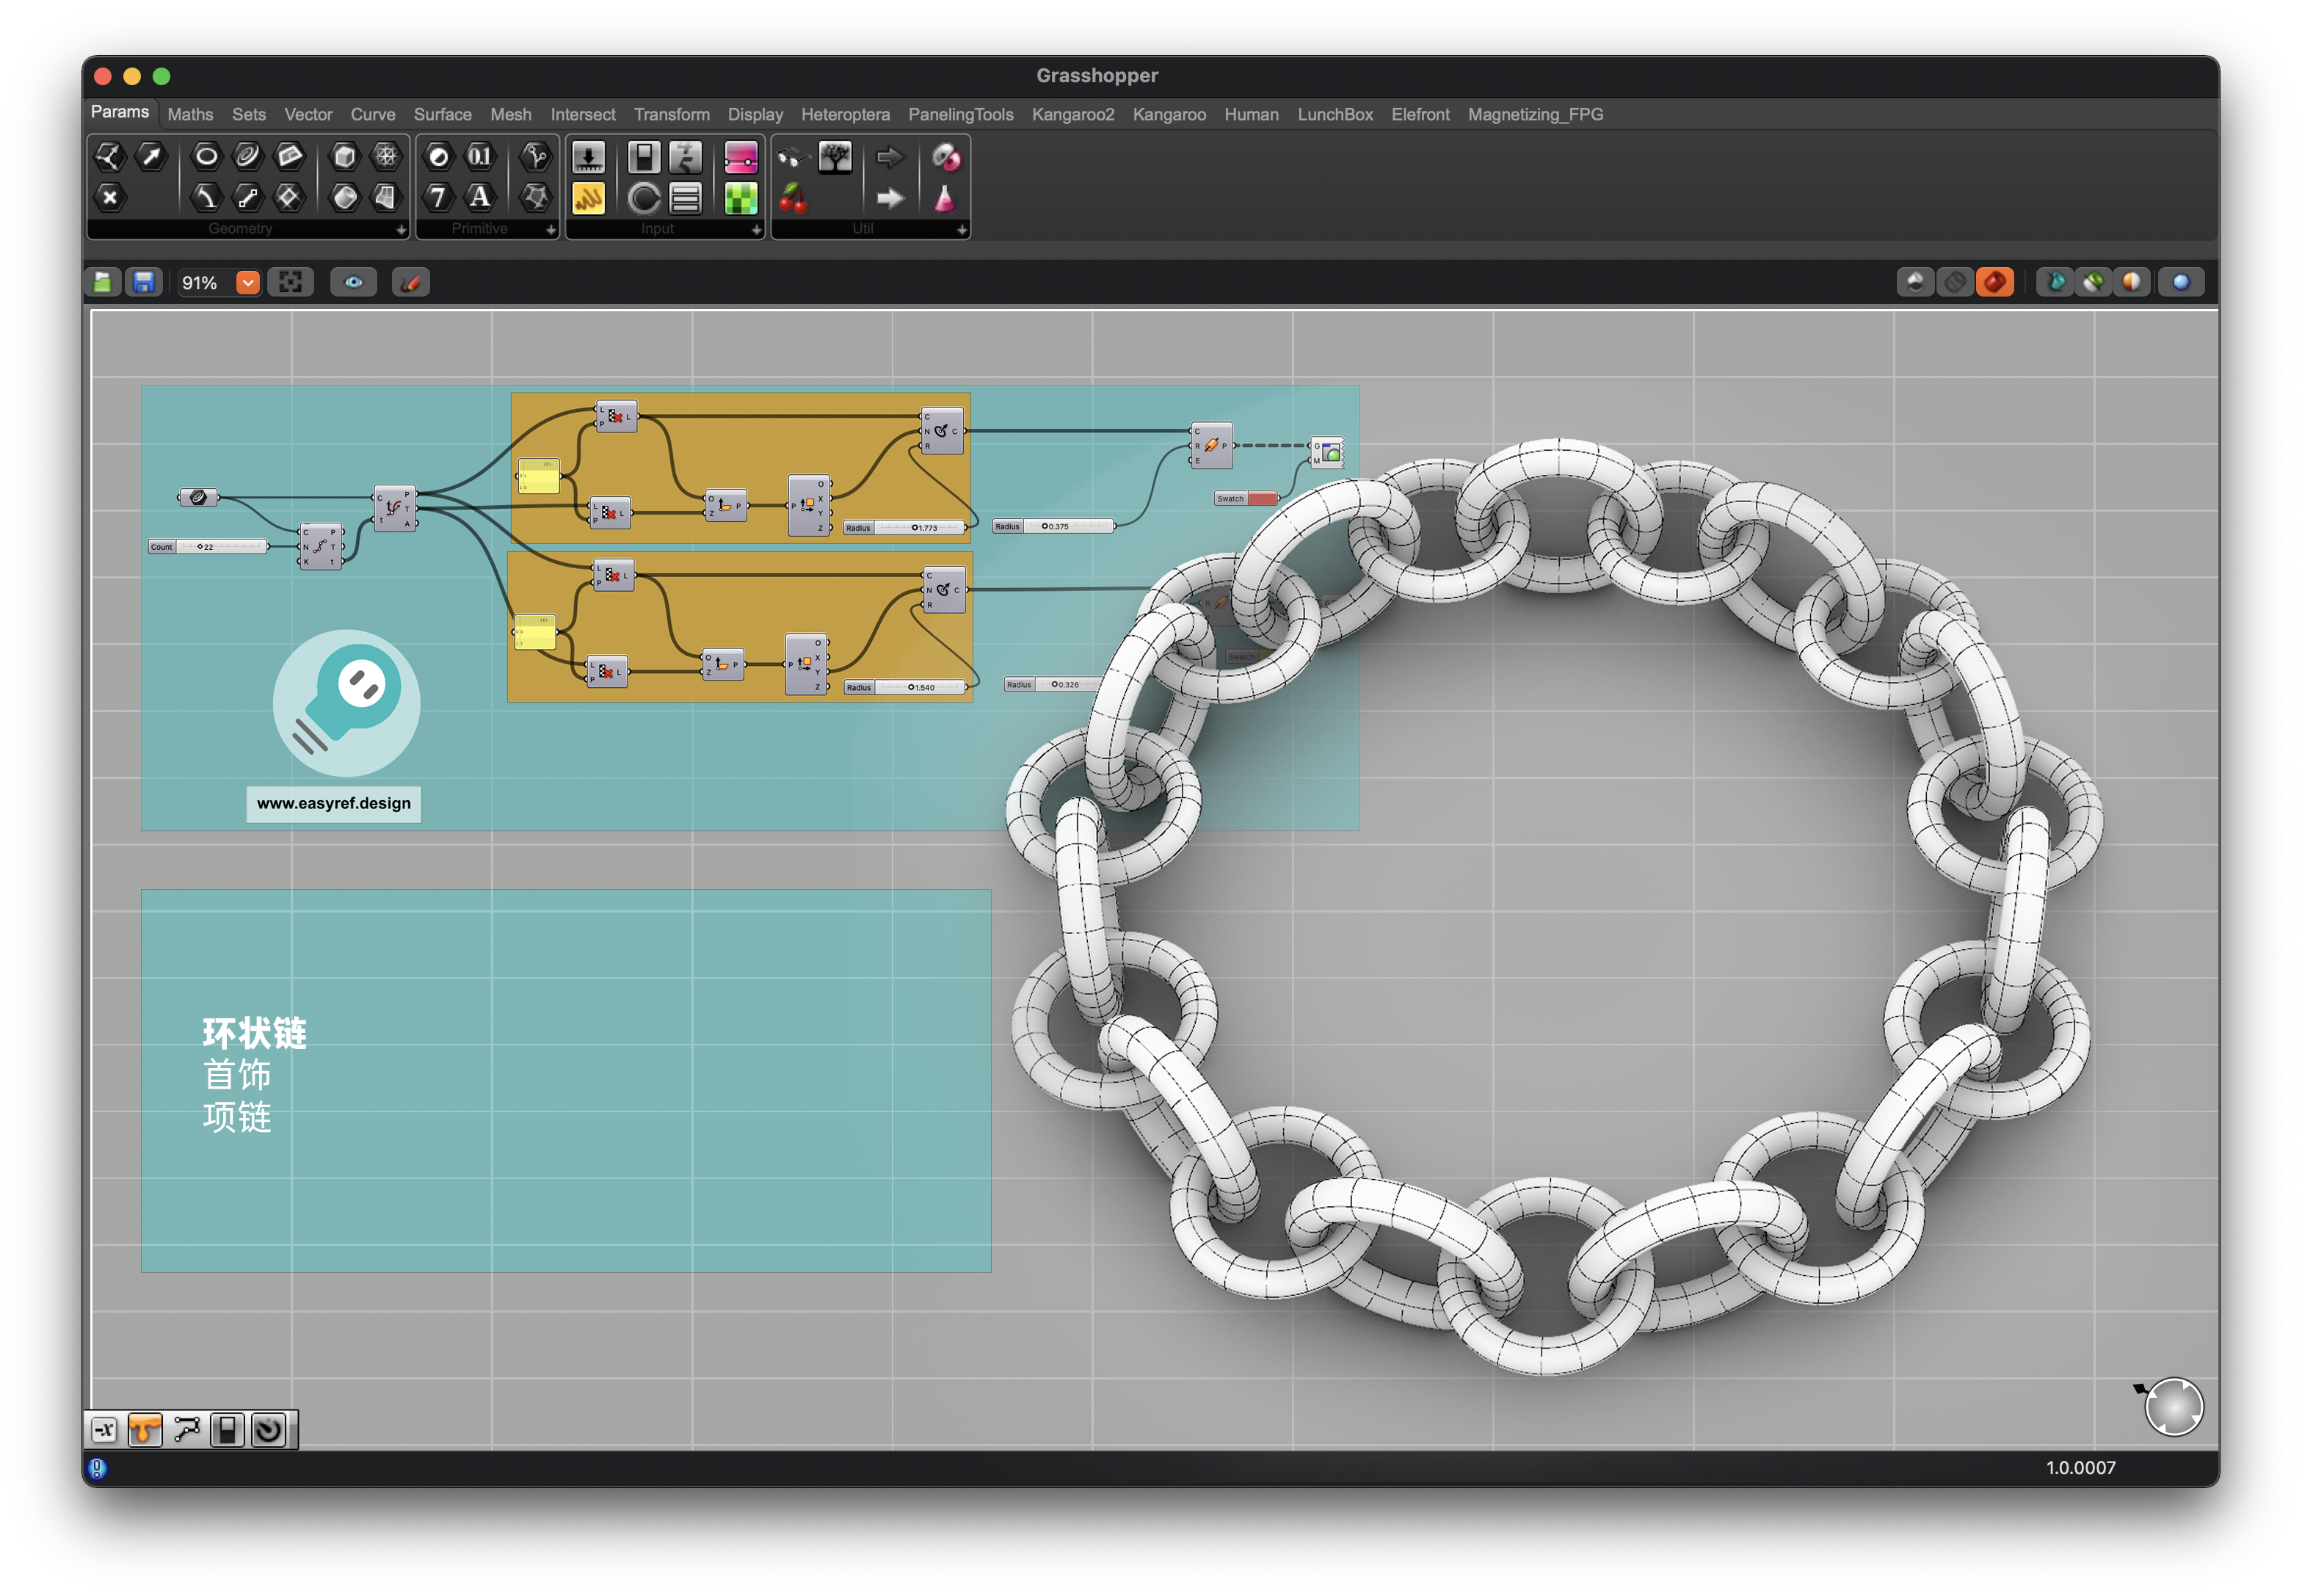This screenshot has height=1596, width=2302.
Task: Select the Circle parameter icon
Action: pos(206,156)
